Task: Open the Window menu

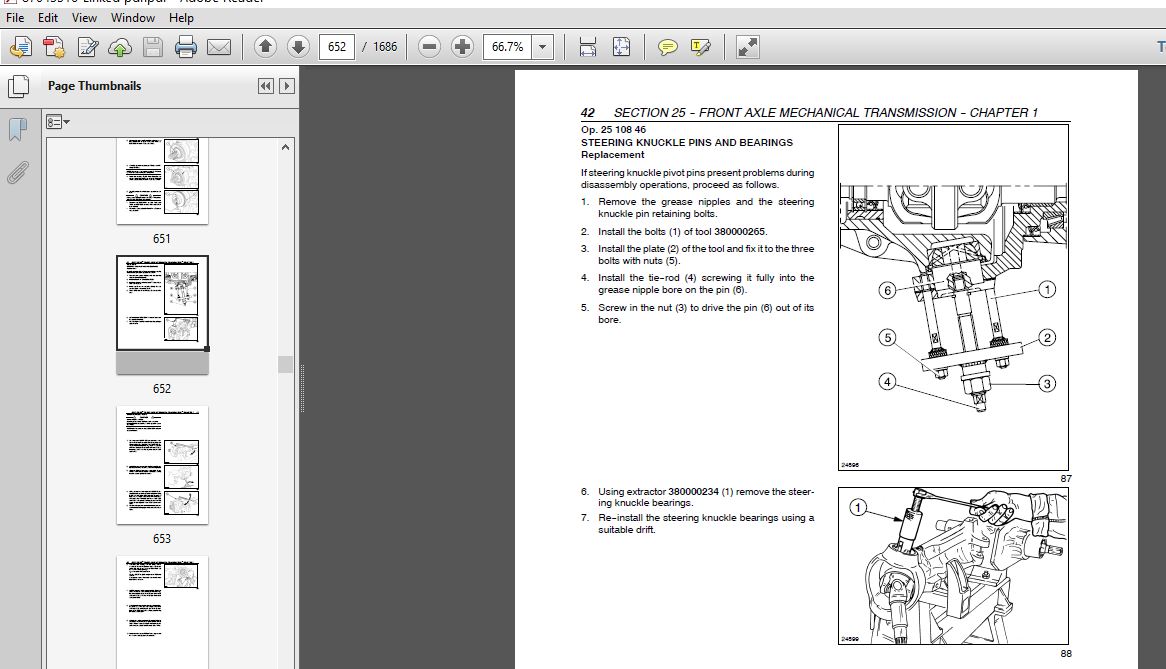Action: pyautogui.click(x=133, y=18)
